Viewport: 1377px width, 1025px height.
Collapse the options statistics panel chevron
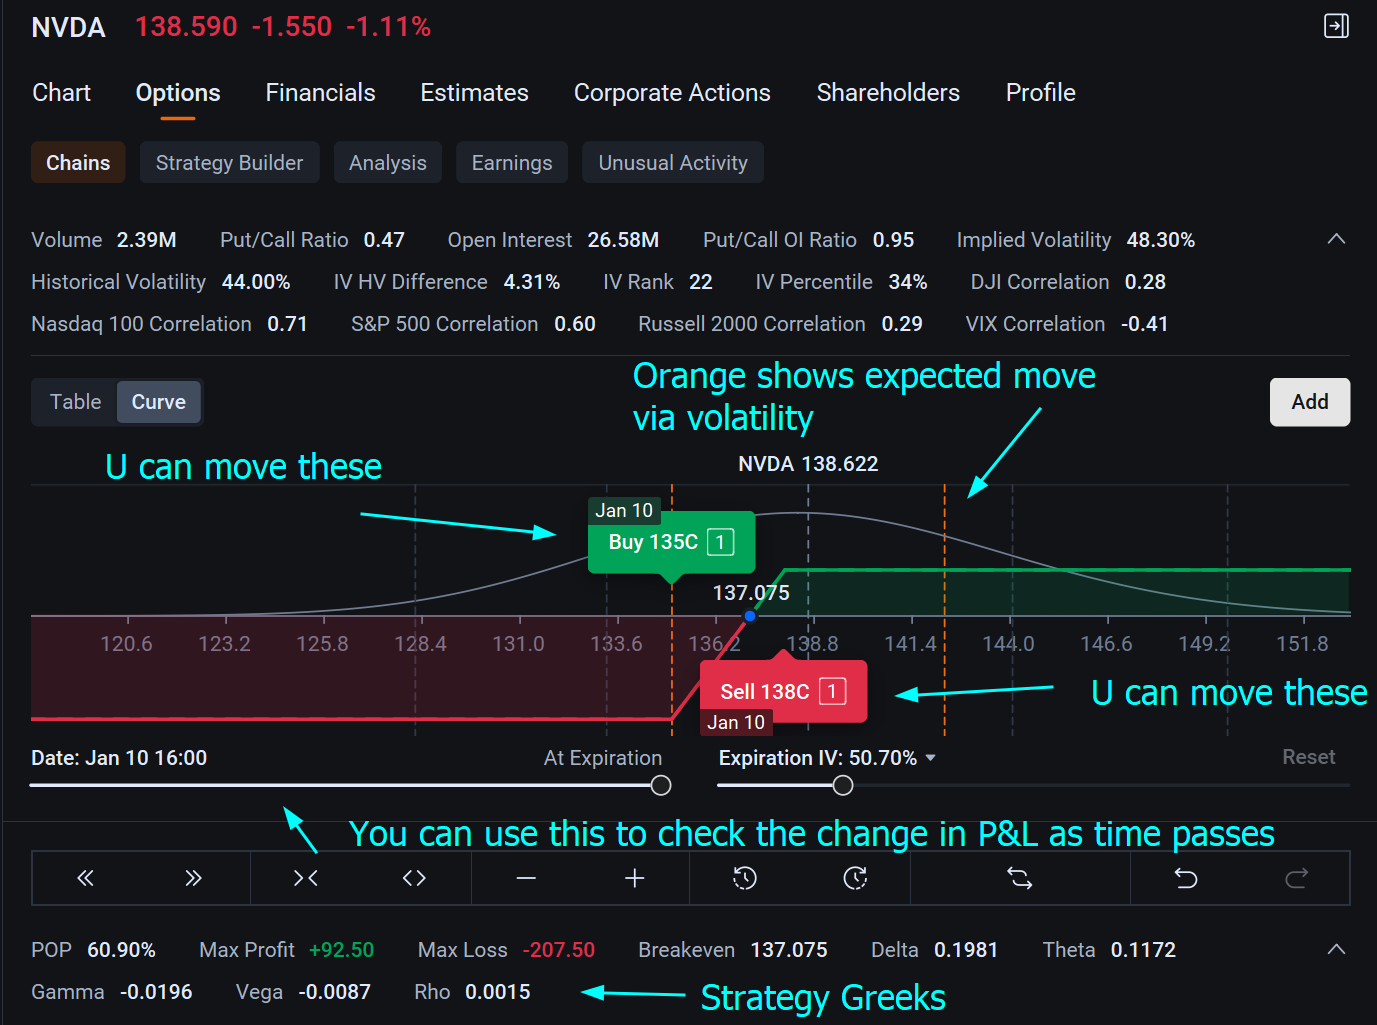tap(1336, 239)
